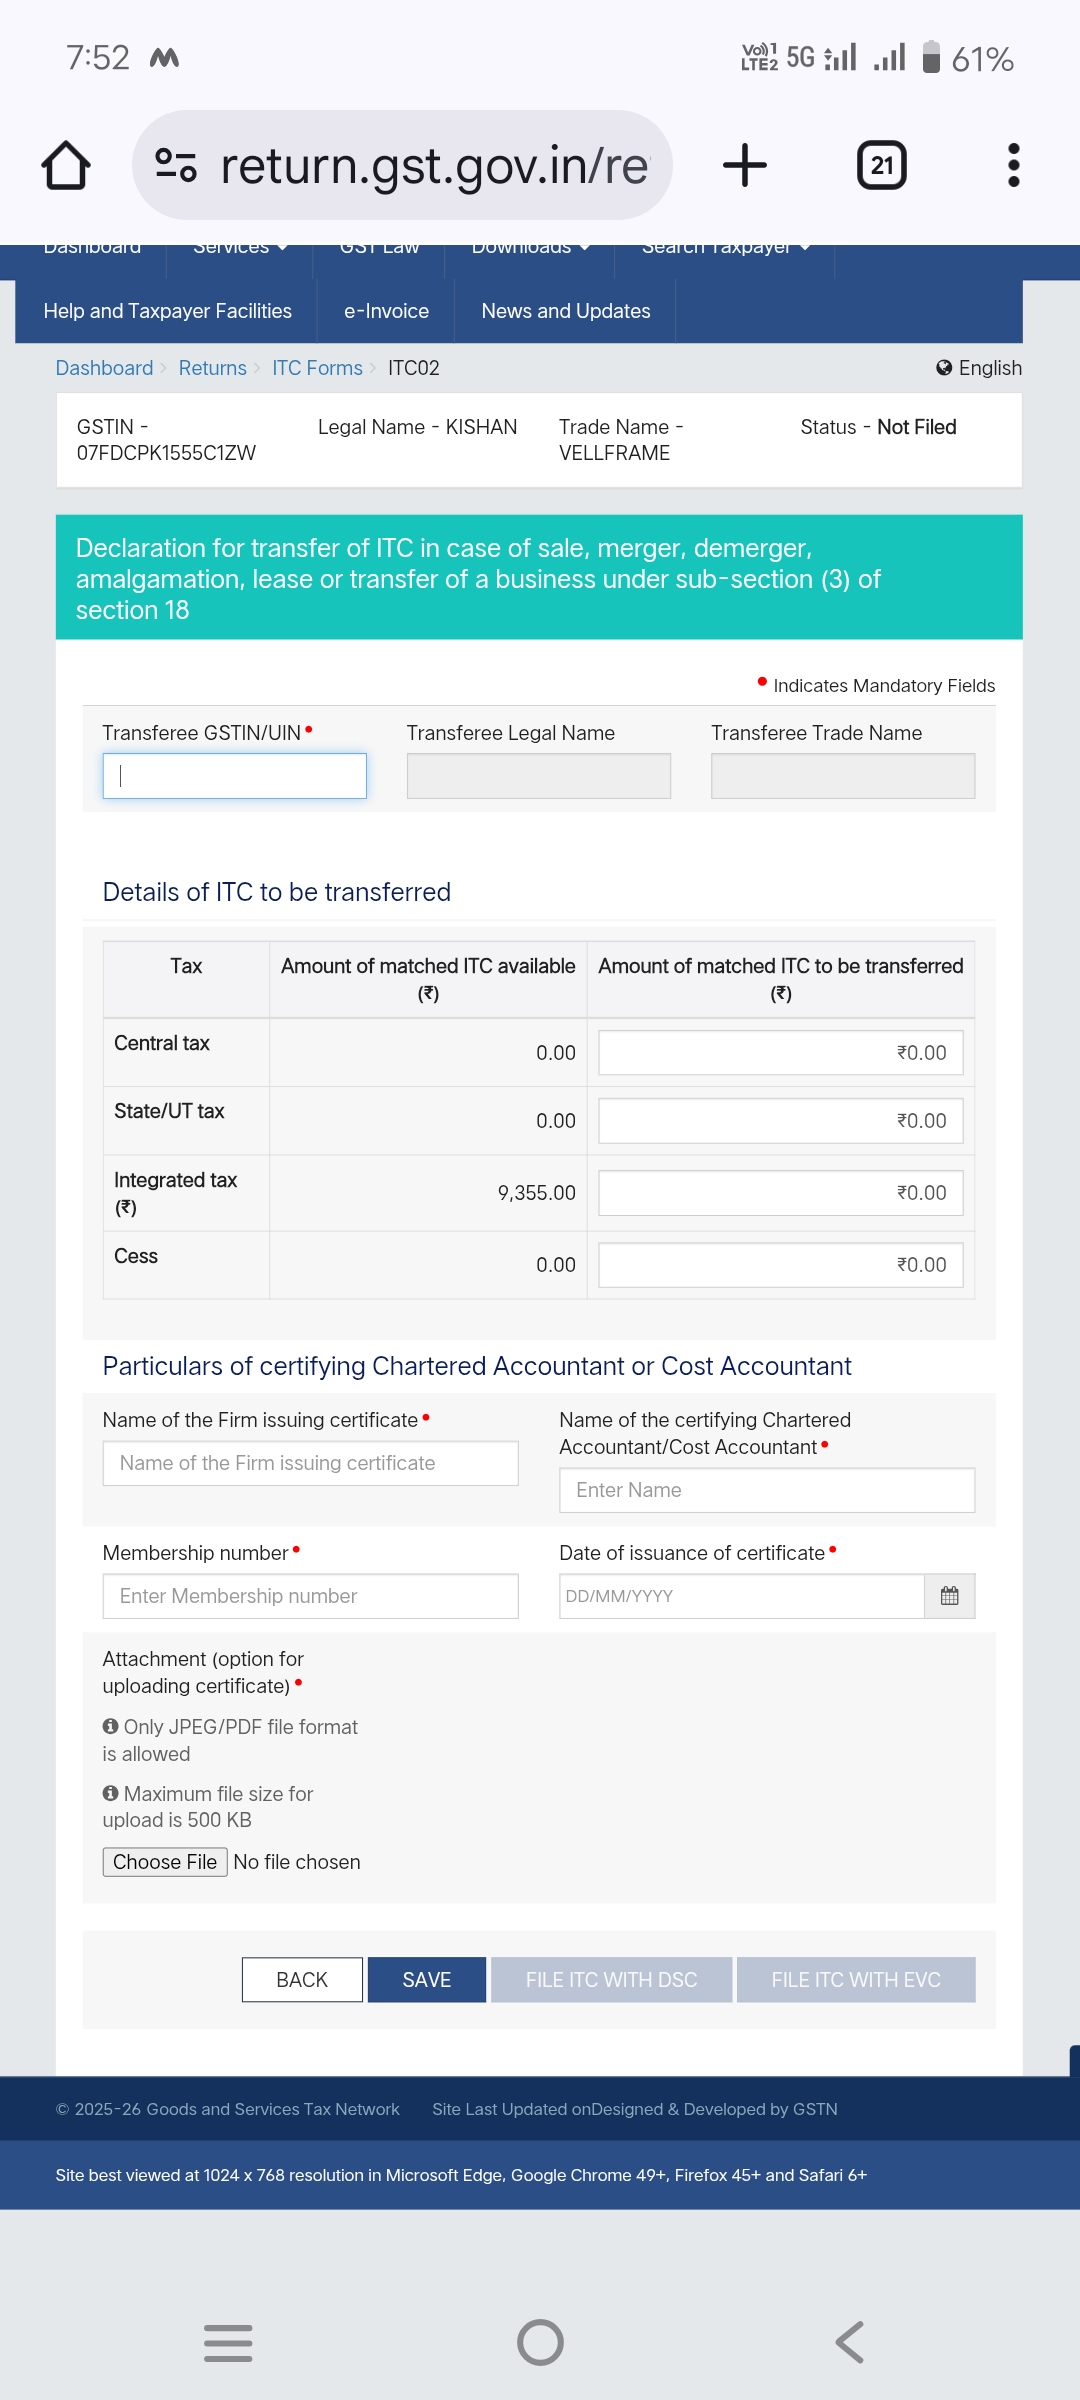The width and height of the screenshot is (1080, 2400).
Task: Open the calendar date picker icon
Action: 949,1596
